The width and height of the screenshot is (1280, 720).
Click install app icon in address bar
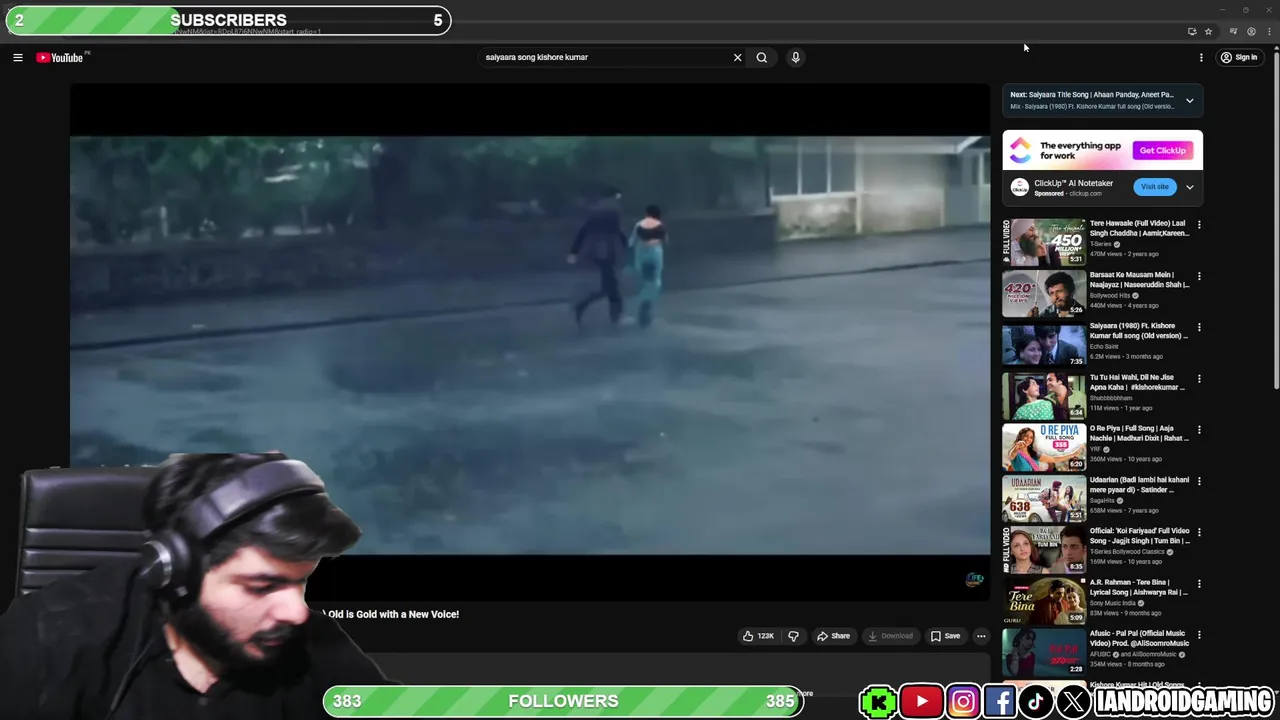click(1192, 32)
